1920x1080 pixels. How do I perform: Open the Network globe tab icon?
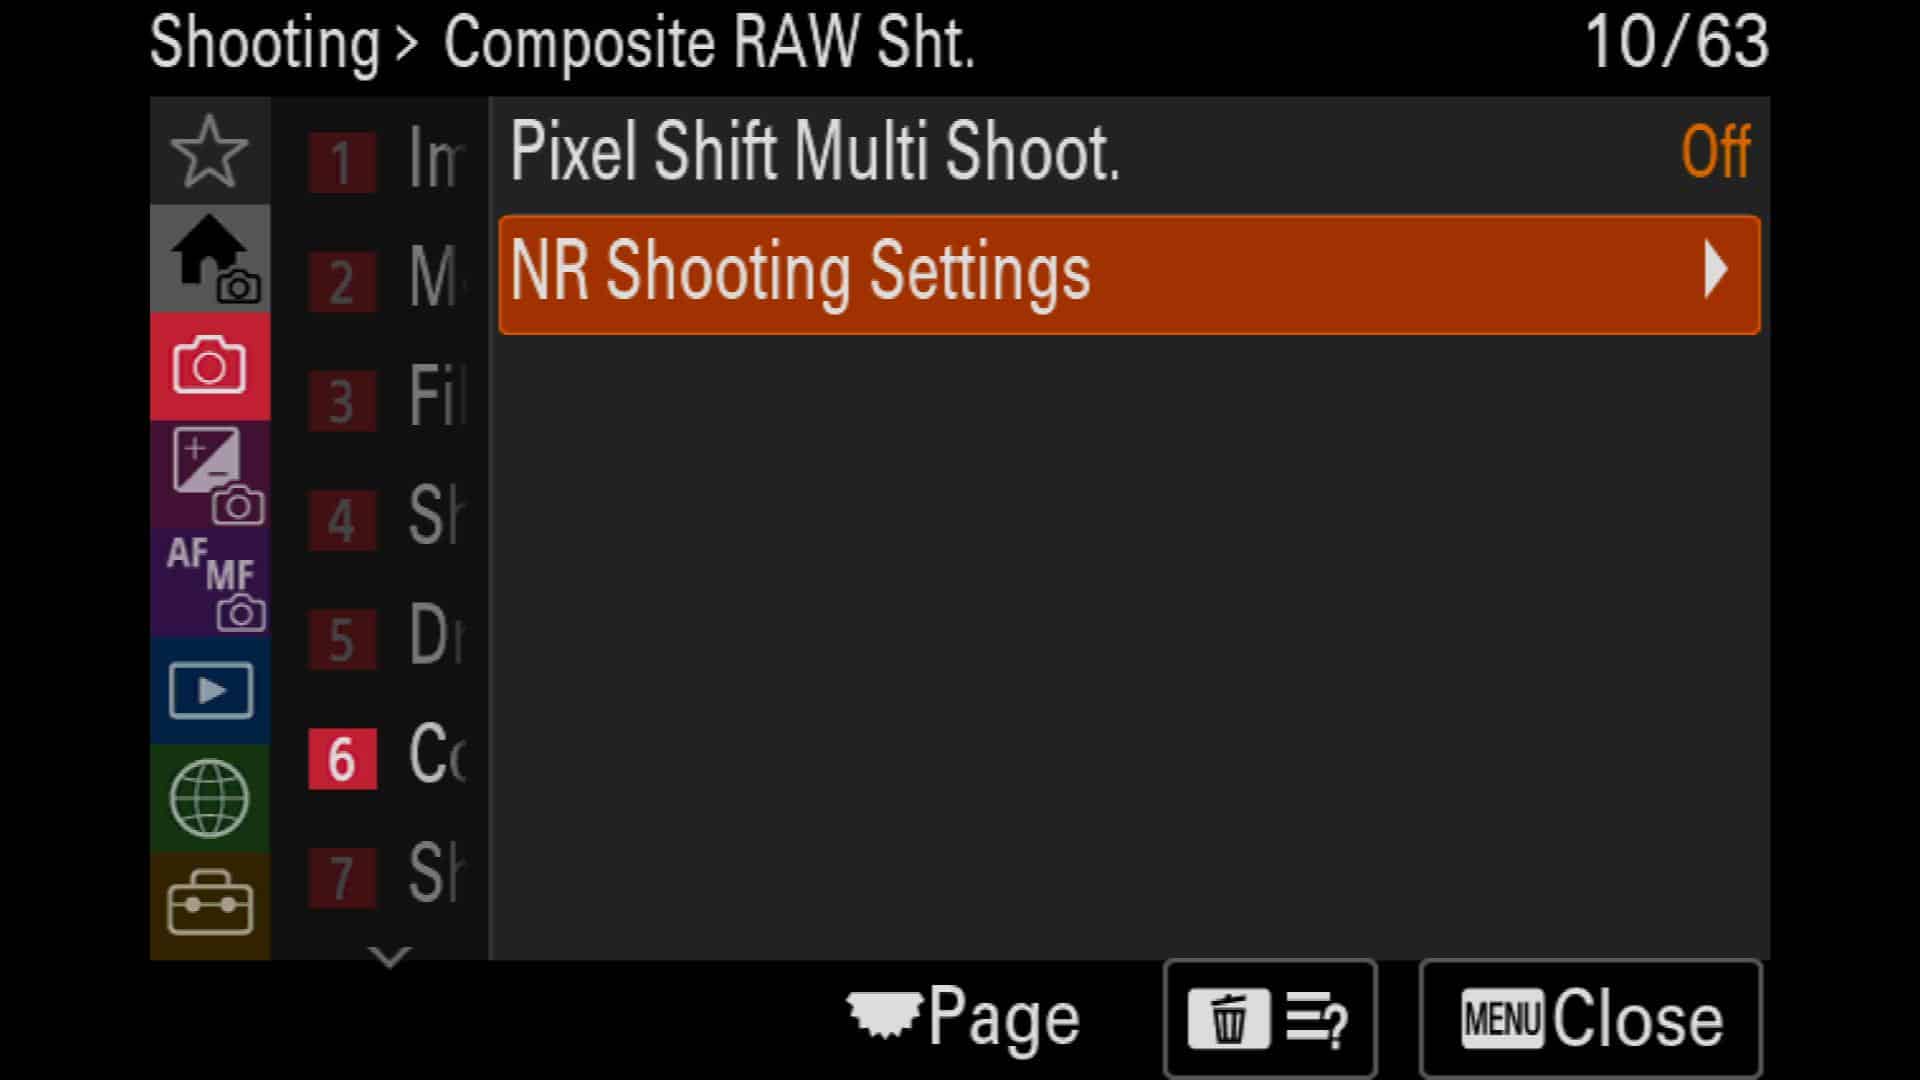coord(209,798)
